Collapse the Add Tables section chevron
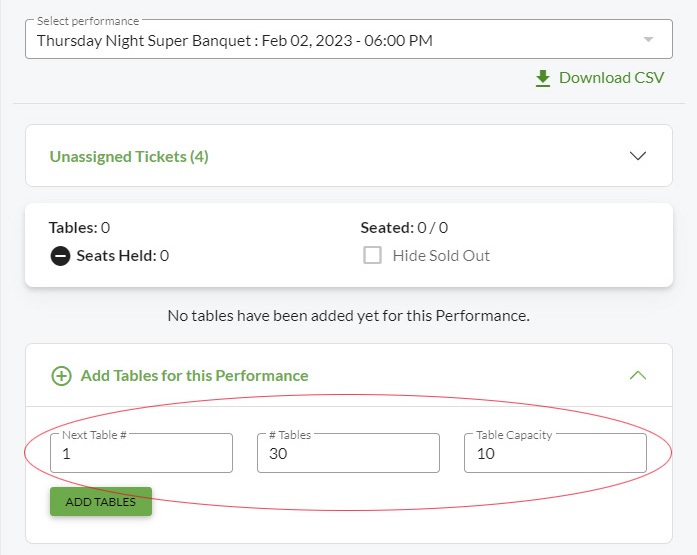697x555 pixels. pos(638,375)
